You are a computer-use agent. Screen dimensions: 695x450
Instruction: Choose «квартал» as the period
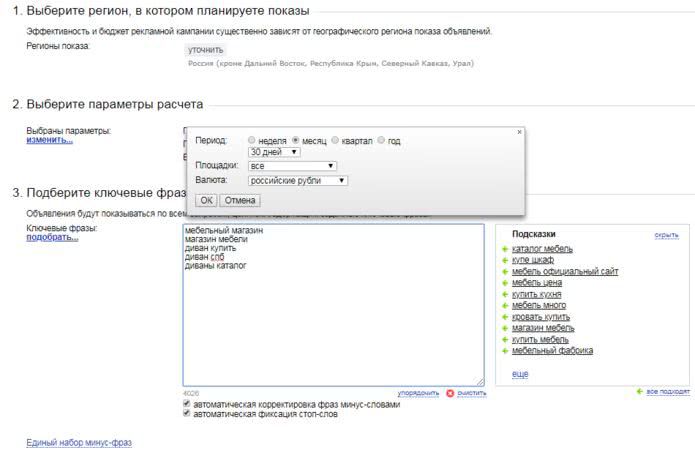(x=335, y=141)
